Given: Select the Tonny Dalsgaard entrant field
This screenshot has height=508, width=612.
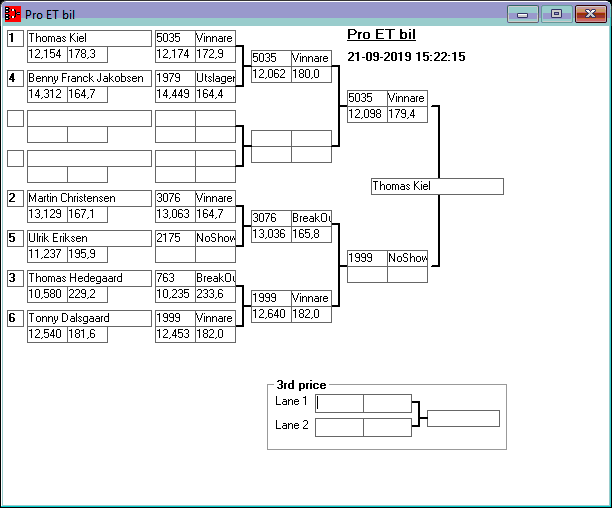Looking at the screenshot, I should point(88,318).
